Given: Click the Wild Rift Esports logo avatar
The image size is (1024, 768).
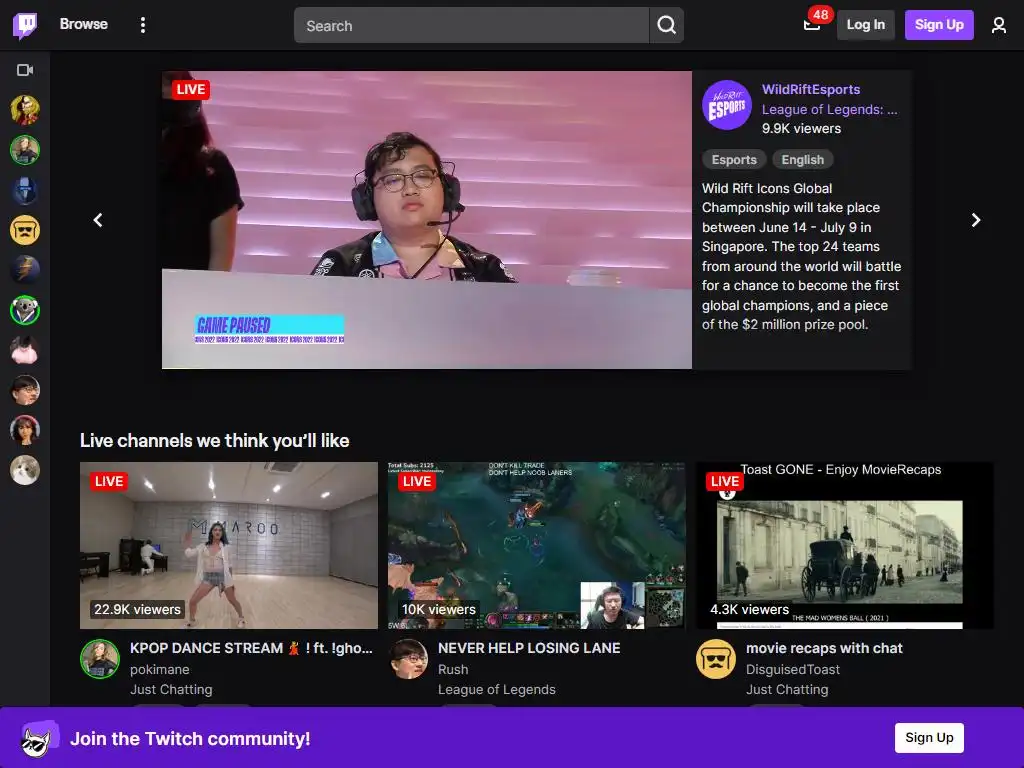Looking at the screenshot, I should tap(726, 105).
